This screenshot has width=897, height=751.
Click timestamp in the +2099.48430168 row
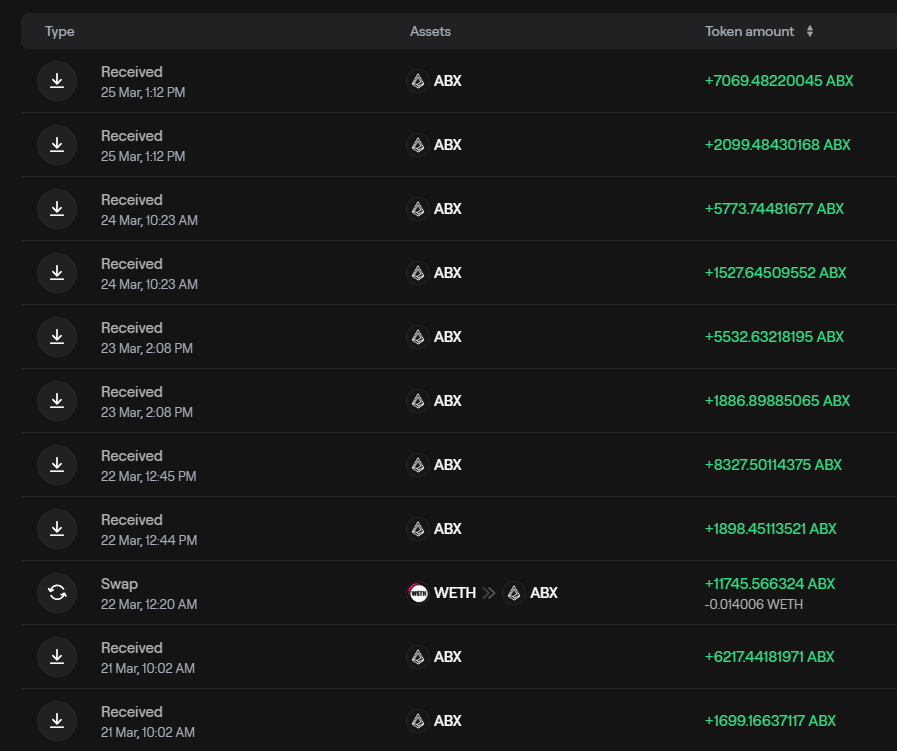[143, 156]
